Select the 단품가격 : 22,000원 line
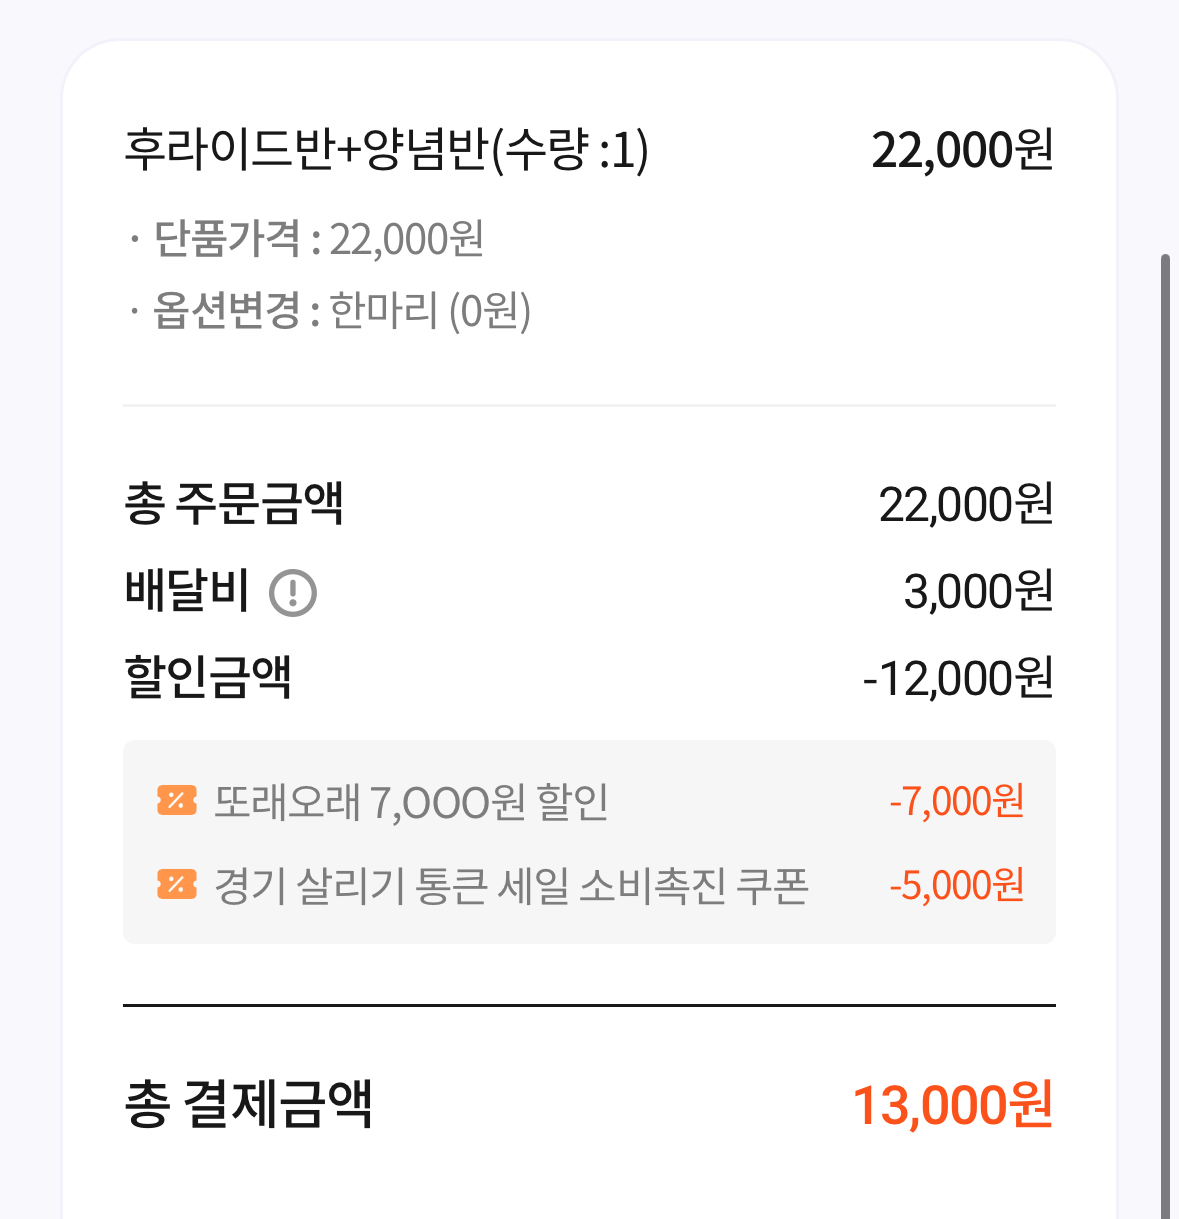This screenshot has width=1179, height=1219. pyautogui.click(x=308, y=239)
